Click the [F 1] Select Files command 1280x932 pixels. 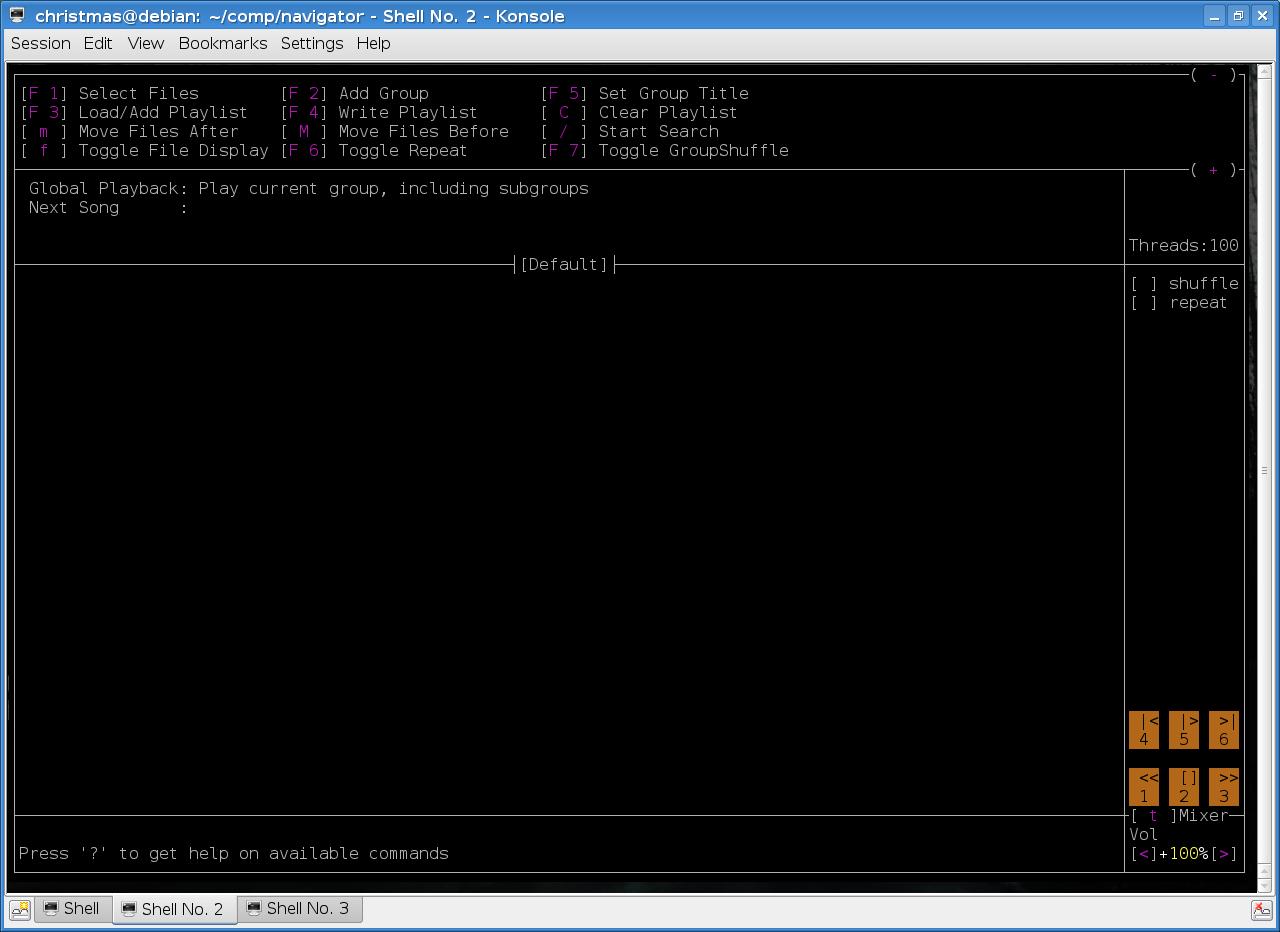[109, 93]
